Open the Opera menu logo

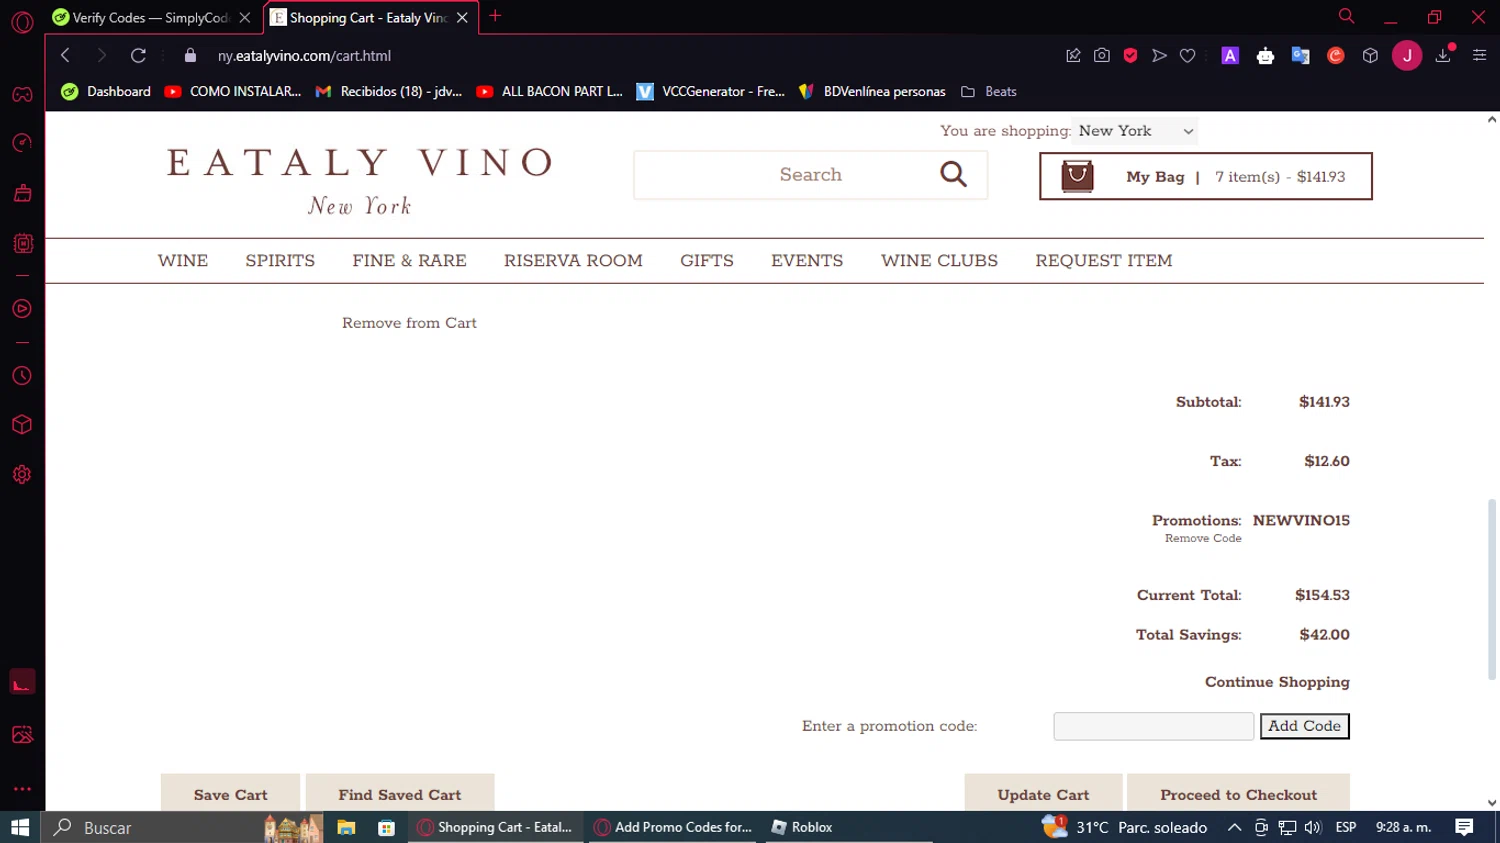coord(22,21)
